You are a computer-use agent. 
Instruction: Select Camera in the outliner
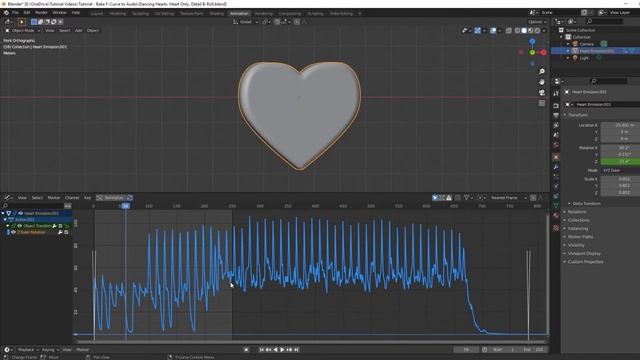coord(586,44)
